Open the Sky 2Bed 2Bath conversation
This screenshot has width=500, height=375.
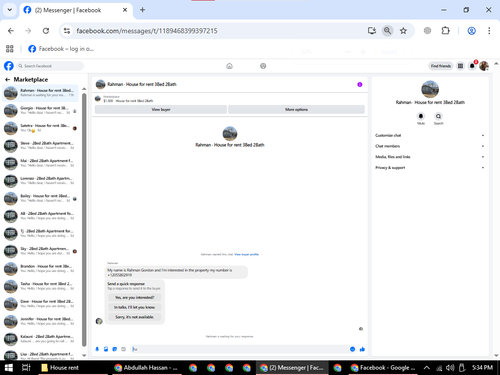40,251
